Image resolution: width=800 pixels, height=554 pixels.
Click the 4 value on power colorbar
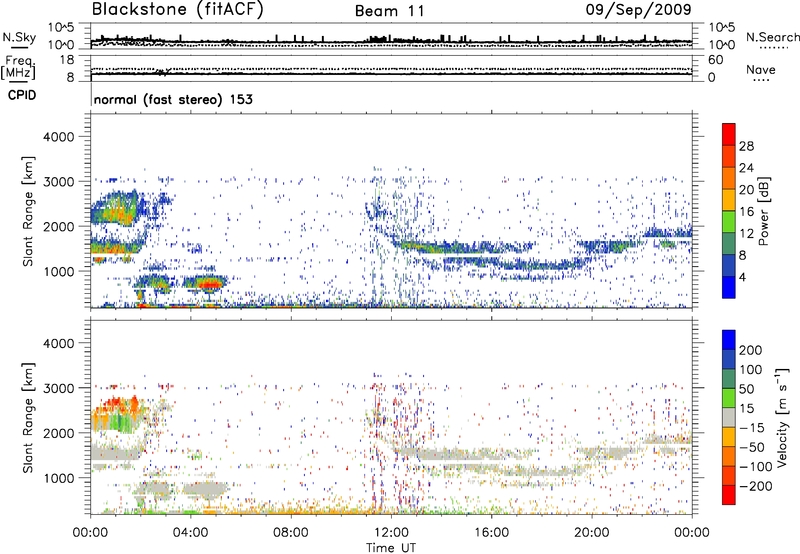[x=742, y=277]
